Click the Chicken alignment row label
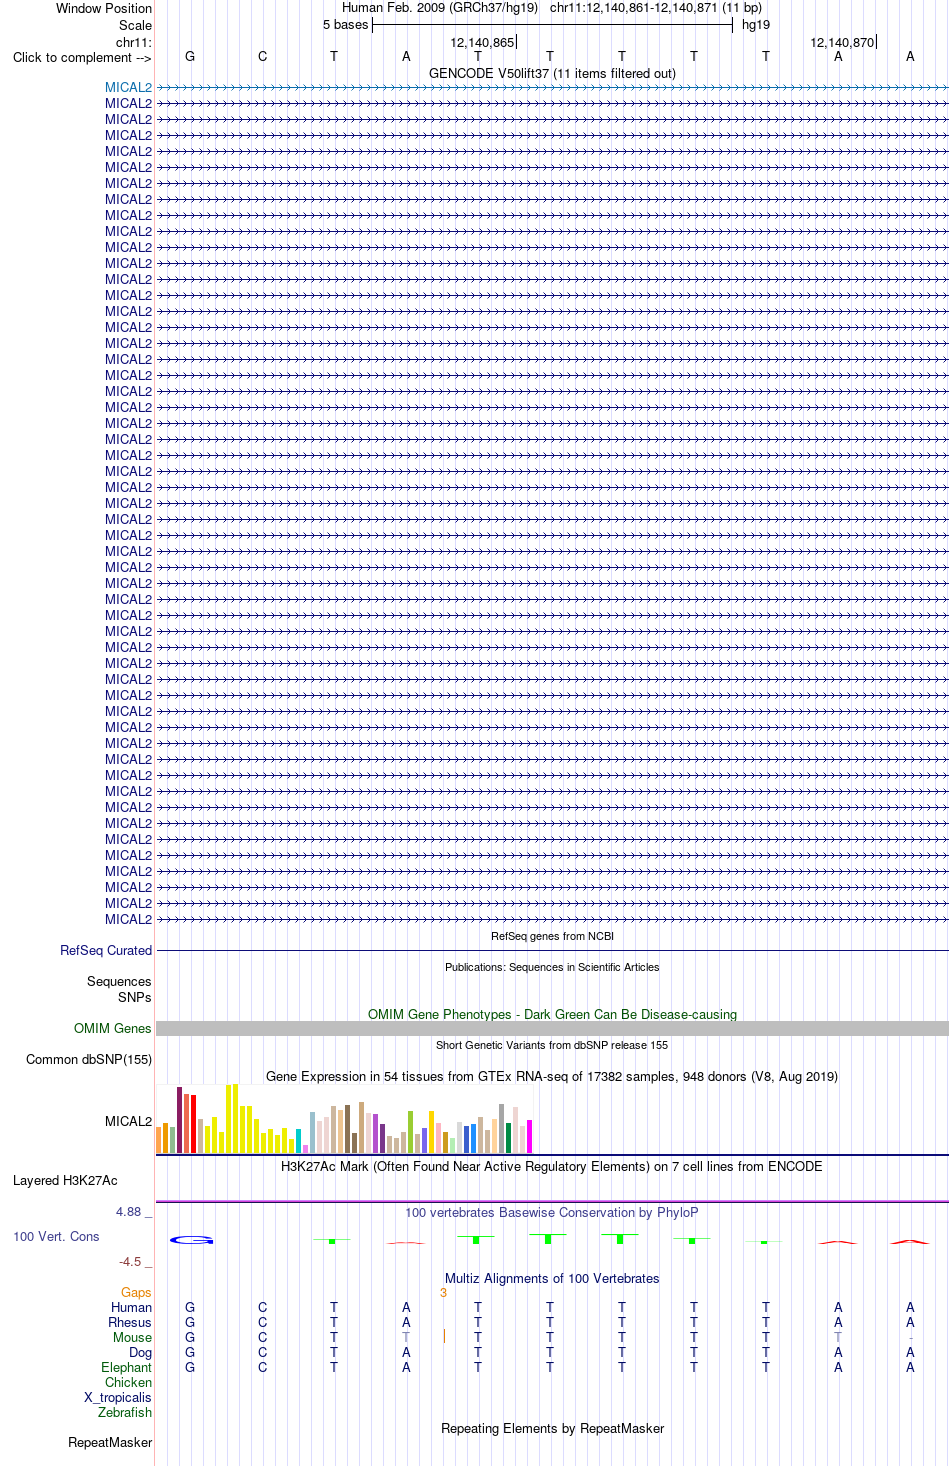The height and width of the screenshot is (1466, 950). pyautogui.click(x=129, y=1382)
